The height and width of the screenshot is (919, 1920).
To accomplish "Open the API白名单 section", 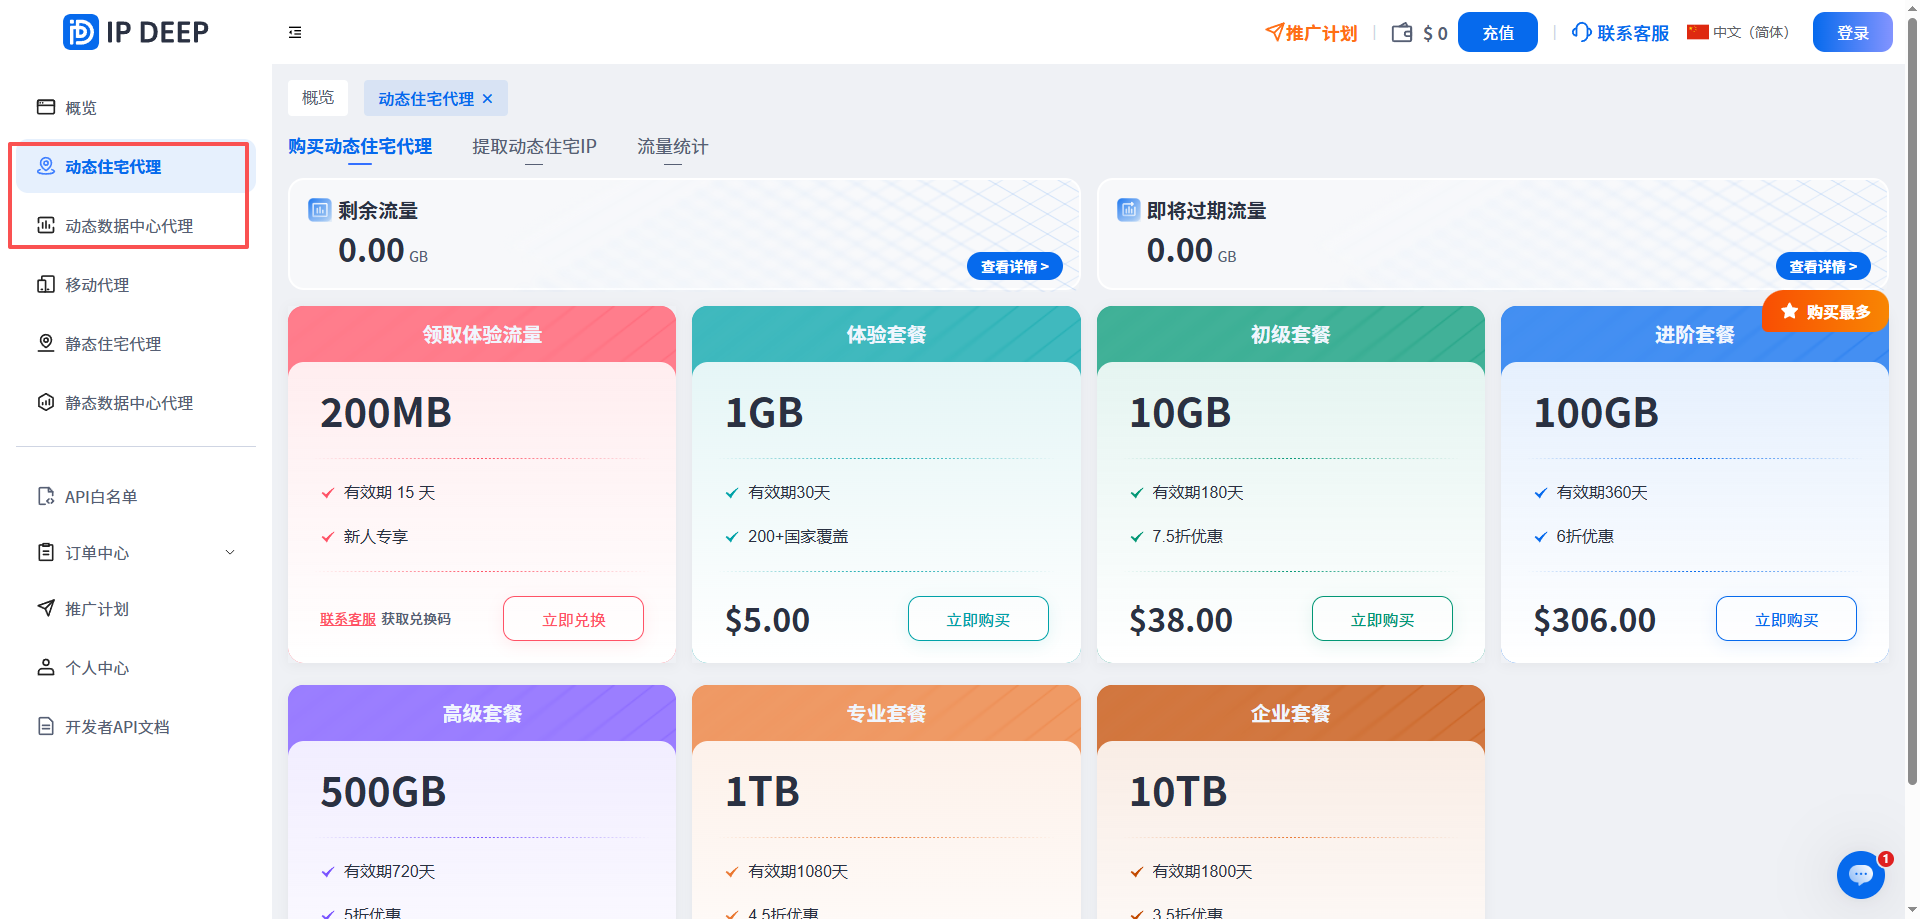I will tap(100, 495).
